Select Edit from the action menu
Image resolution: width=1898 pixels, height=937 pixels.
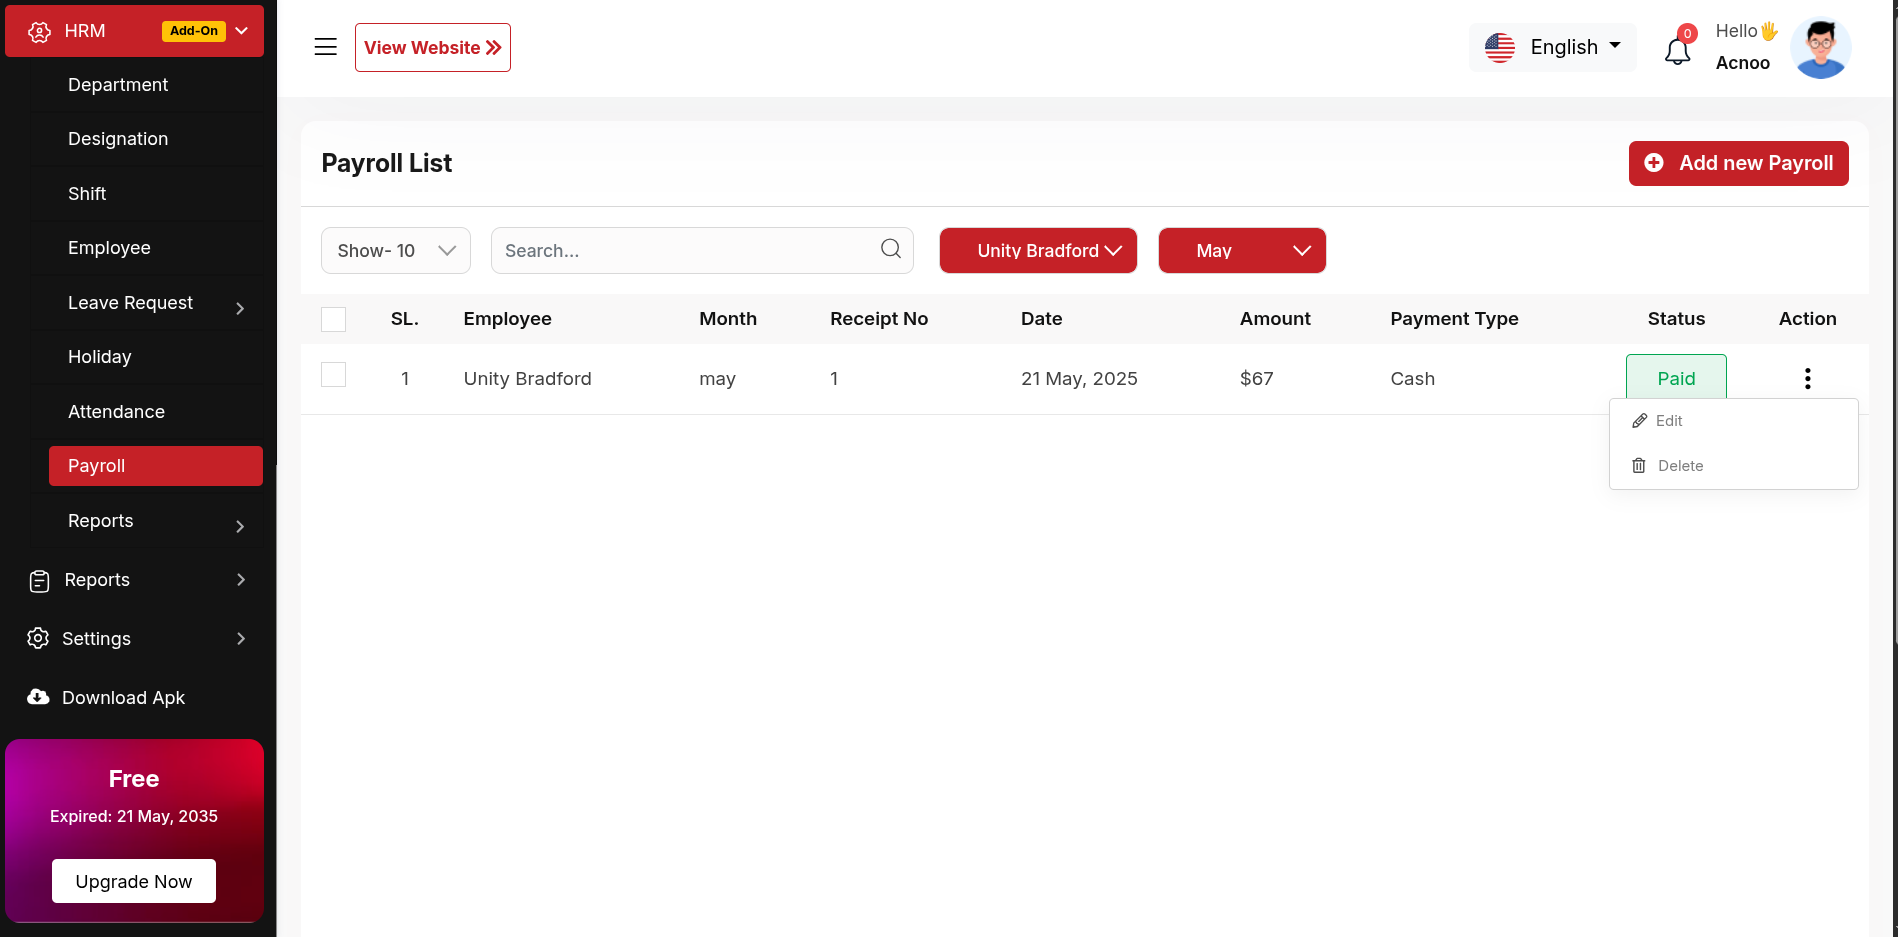click(1668, 421)
